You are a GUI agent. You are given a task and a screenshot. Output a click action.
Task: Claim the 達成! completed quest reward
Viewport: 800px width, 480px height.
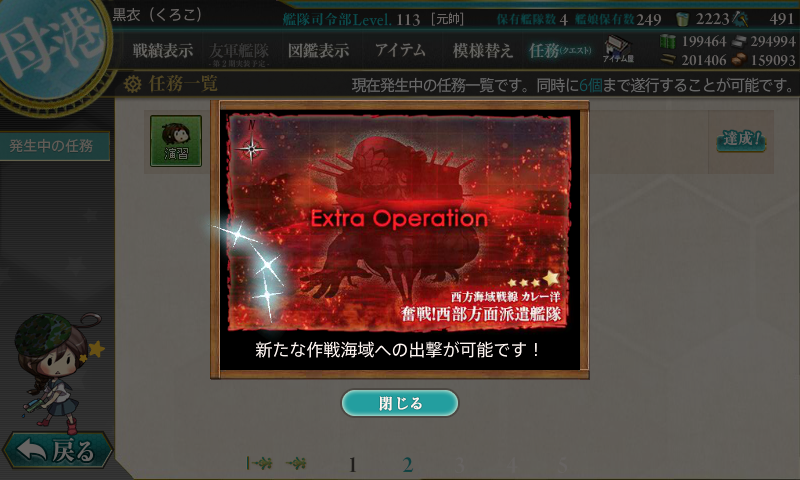[741, 140]
